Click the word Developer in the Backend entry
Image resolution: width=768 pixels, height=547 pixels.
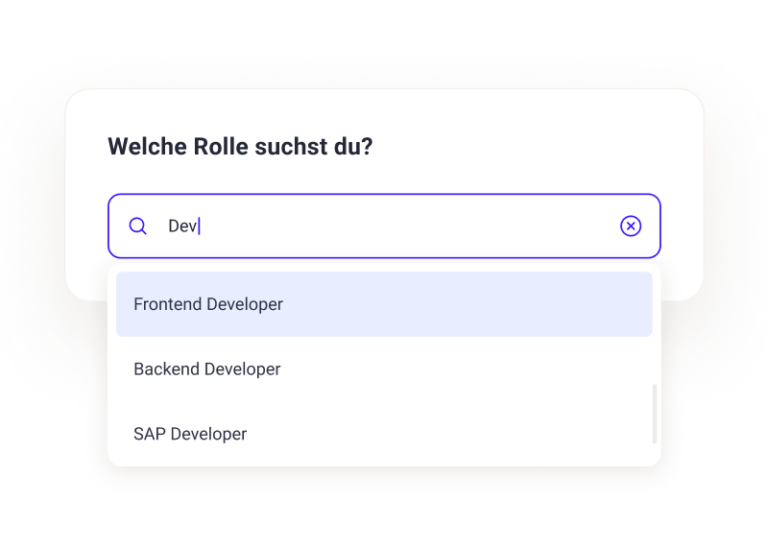point(242,370)
